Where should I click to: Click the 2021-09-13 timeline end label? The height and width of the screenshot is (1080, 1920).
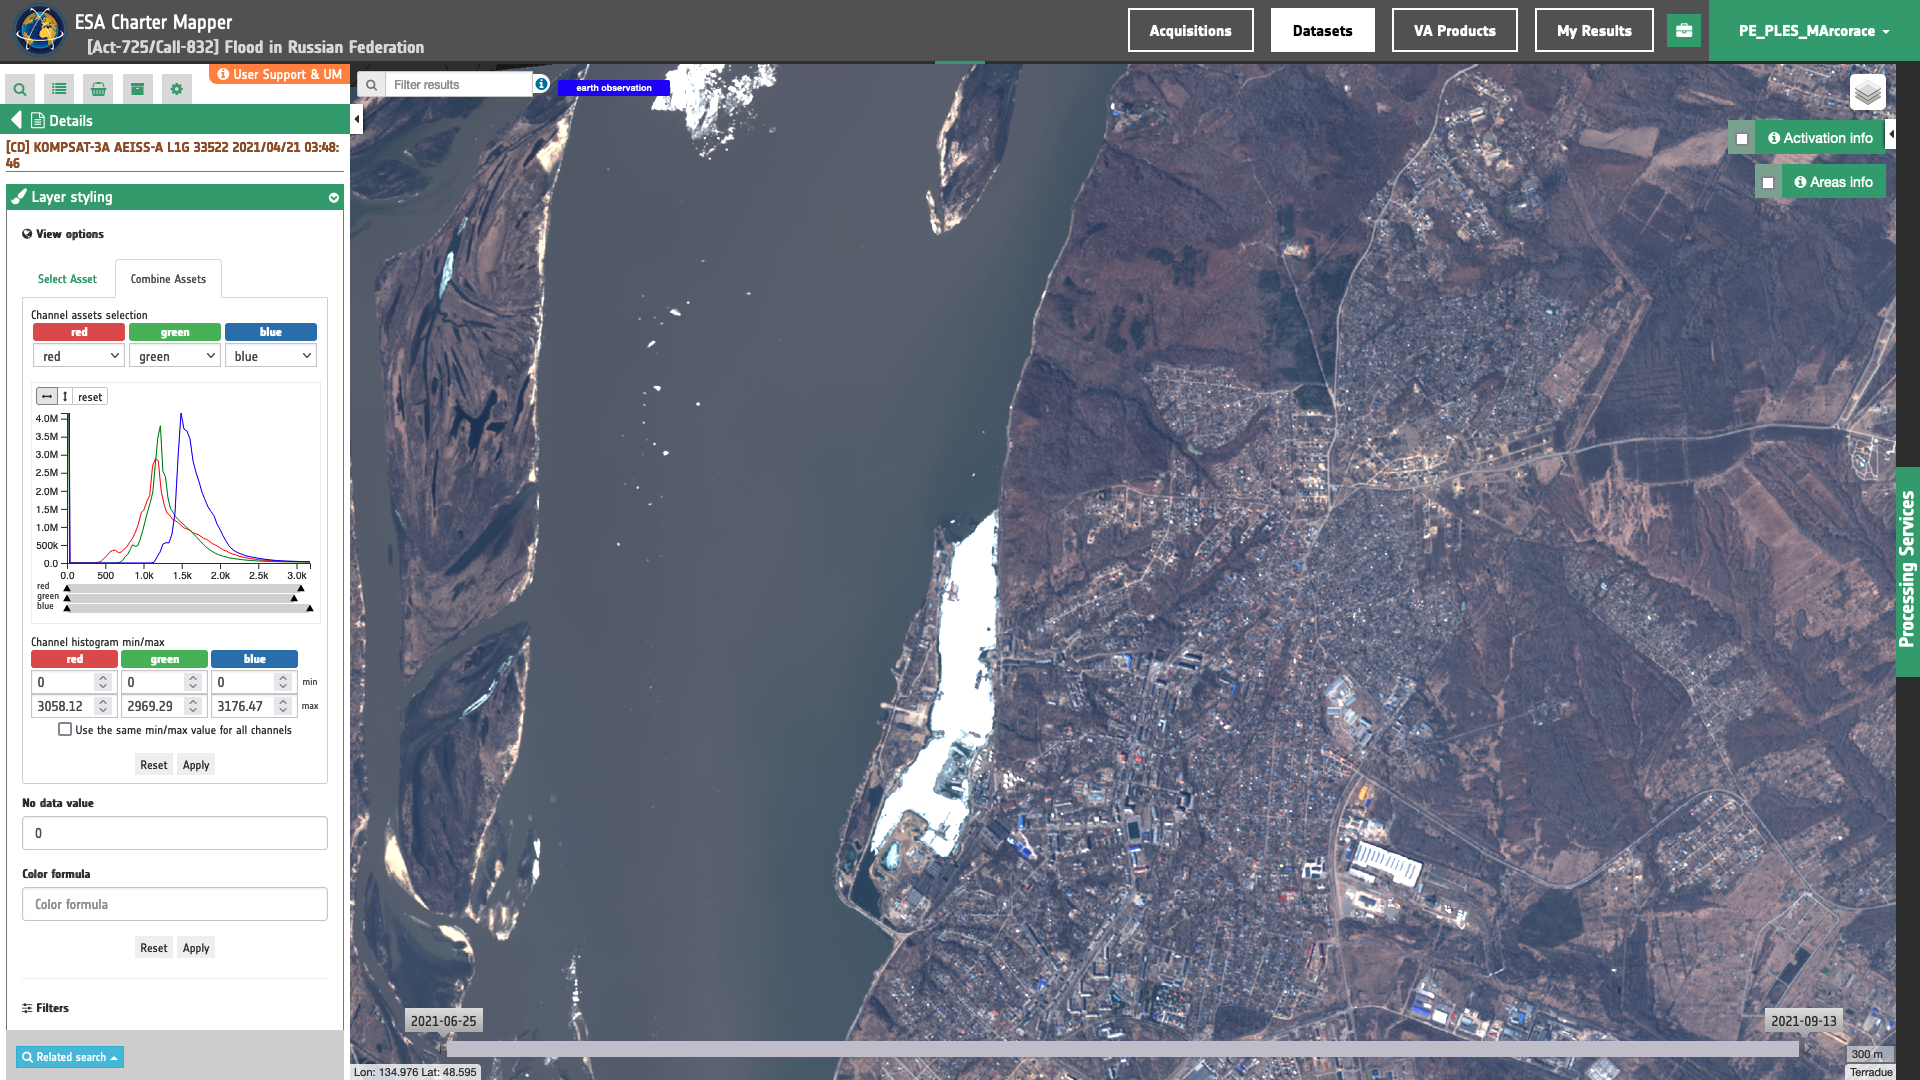coord(1804,1021)
